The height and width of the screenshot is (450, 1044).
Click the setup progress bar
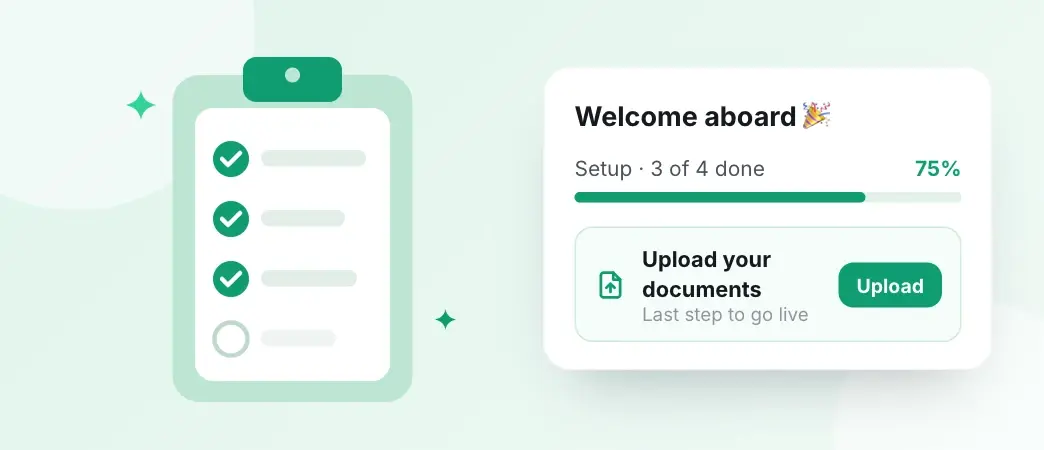768,197
